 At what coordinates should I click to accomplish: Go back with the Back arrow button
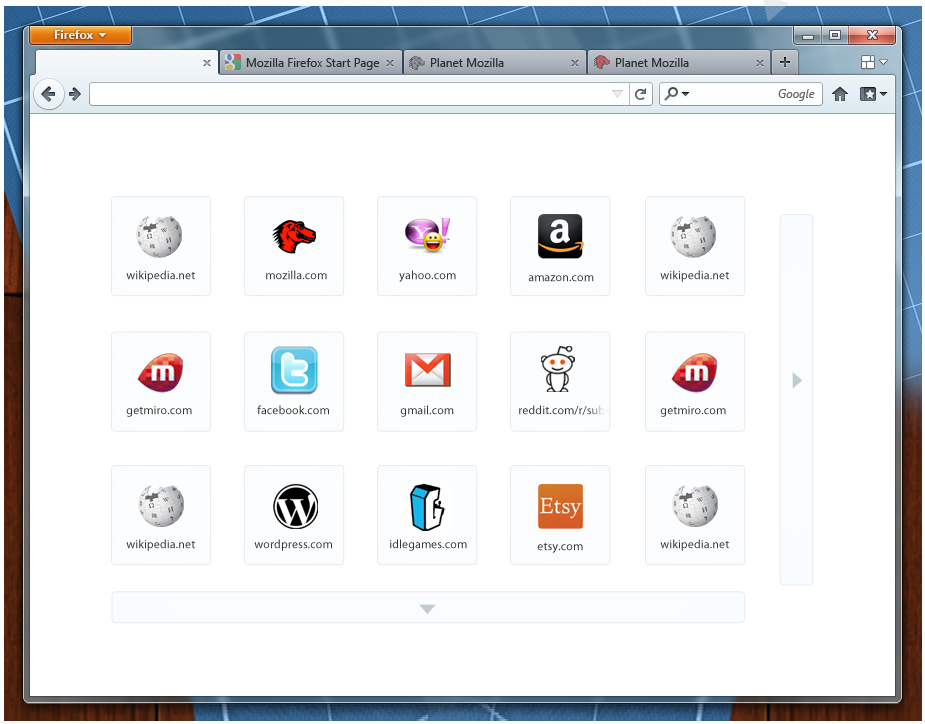click(48, 94)
